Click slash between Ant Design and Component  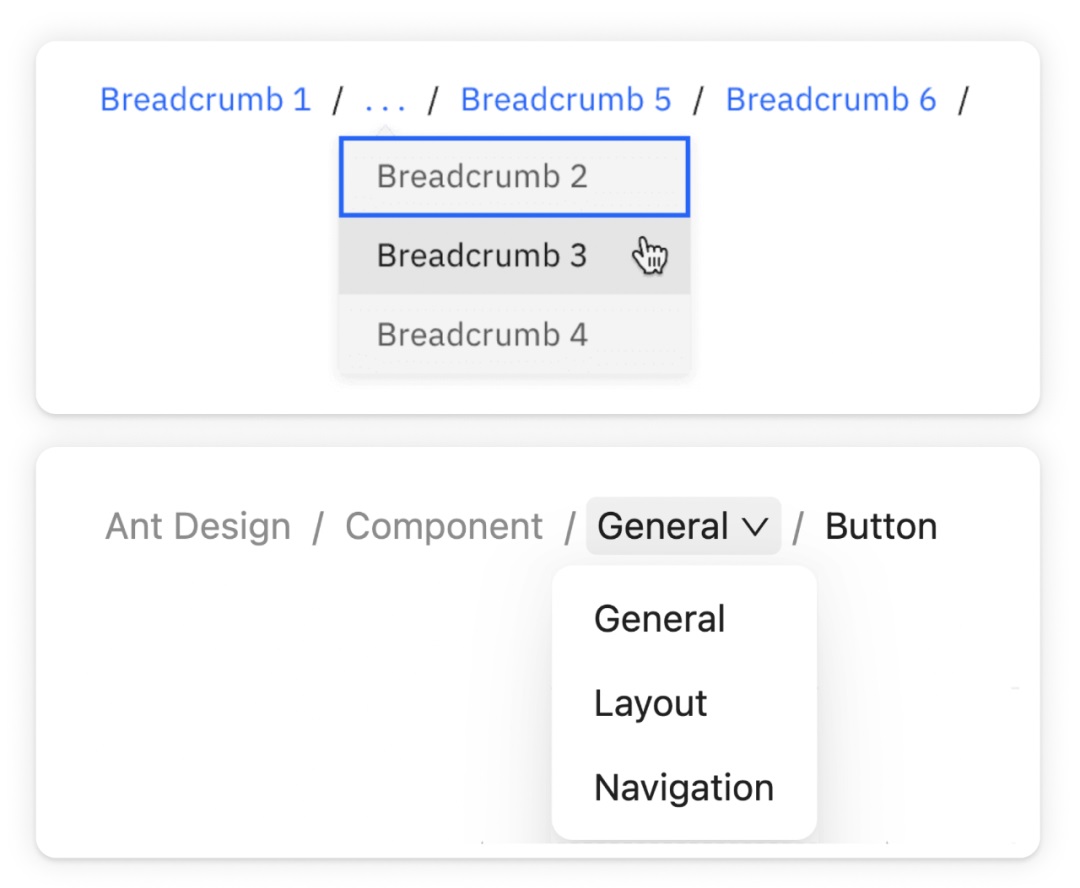pyautogui.click(x=318, y=528)
